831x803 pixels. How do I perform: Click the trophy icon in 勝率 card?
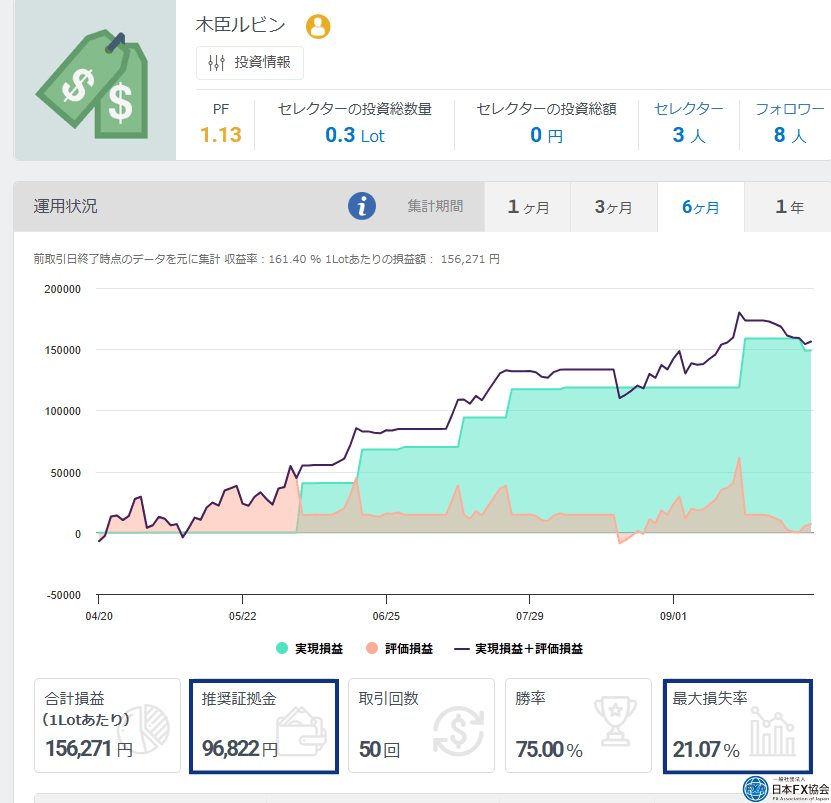click(x=615, y=721)
